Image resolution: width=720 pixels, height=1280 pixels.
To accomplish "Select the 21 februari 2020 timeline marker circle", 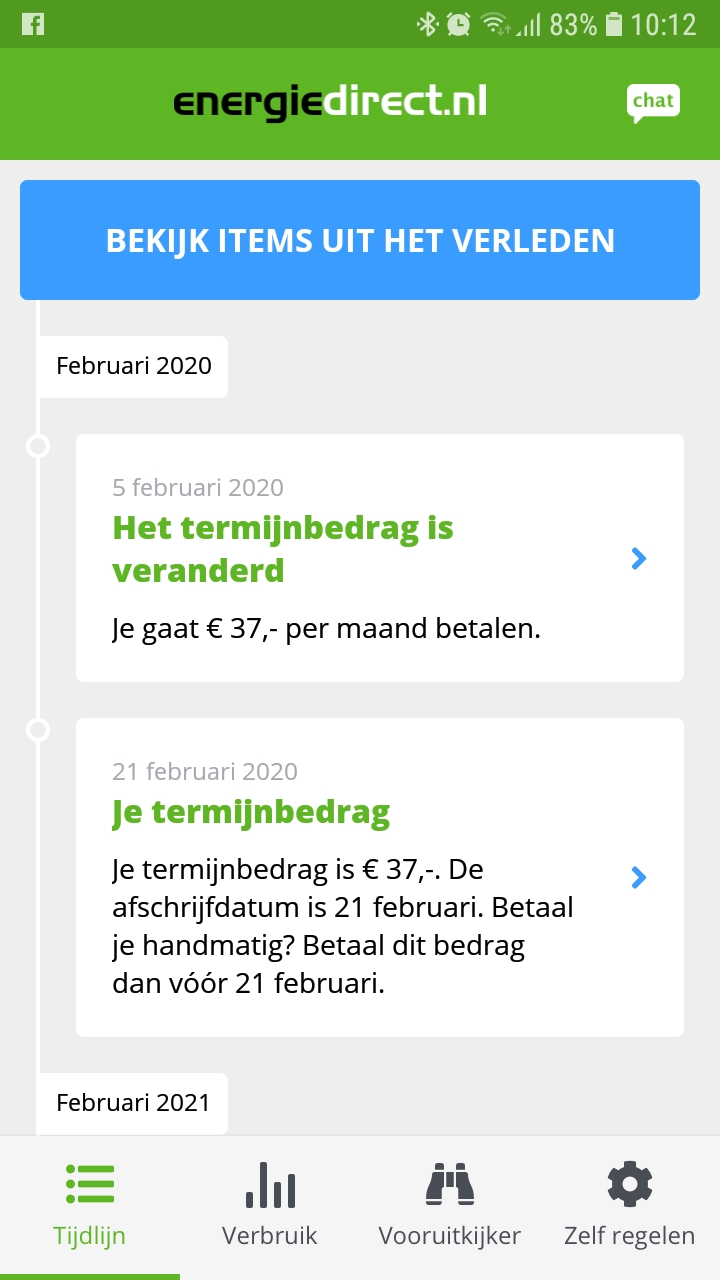I will 38,730.
